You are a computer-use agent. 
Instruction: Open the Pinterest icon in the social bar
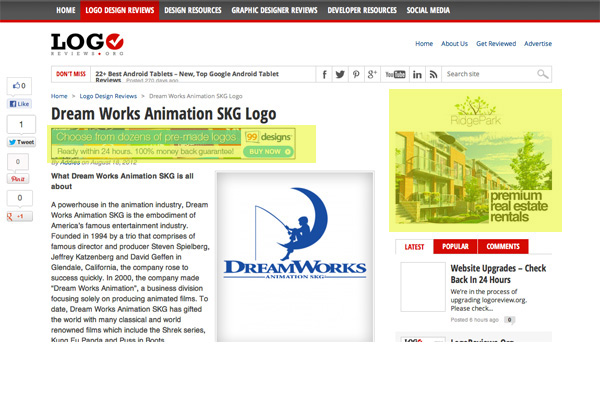click(x=356, y=75)
